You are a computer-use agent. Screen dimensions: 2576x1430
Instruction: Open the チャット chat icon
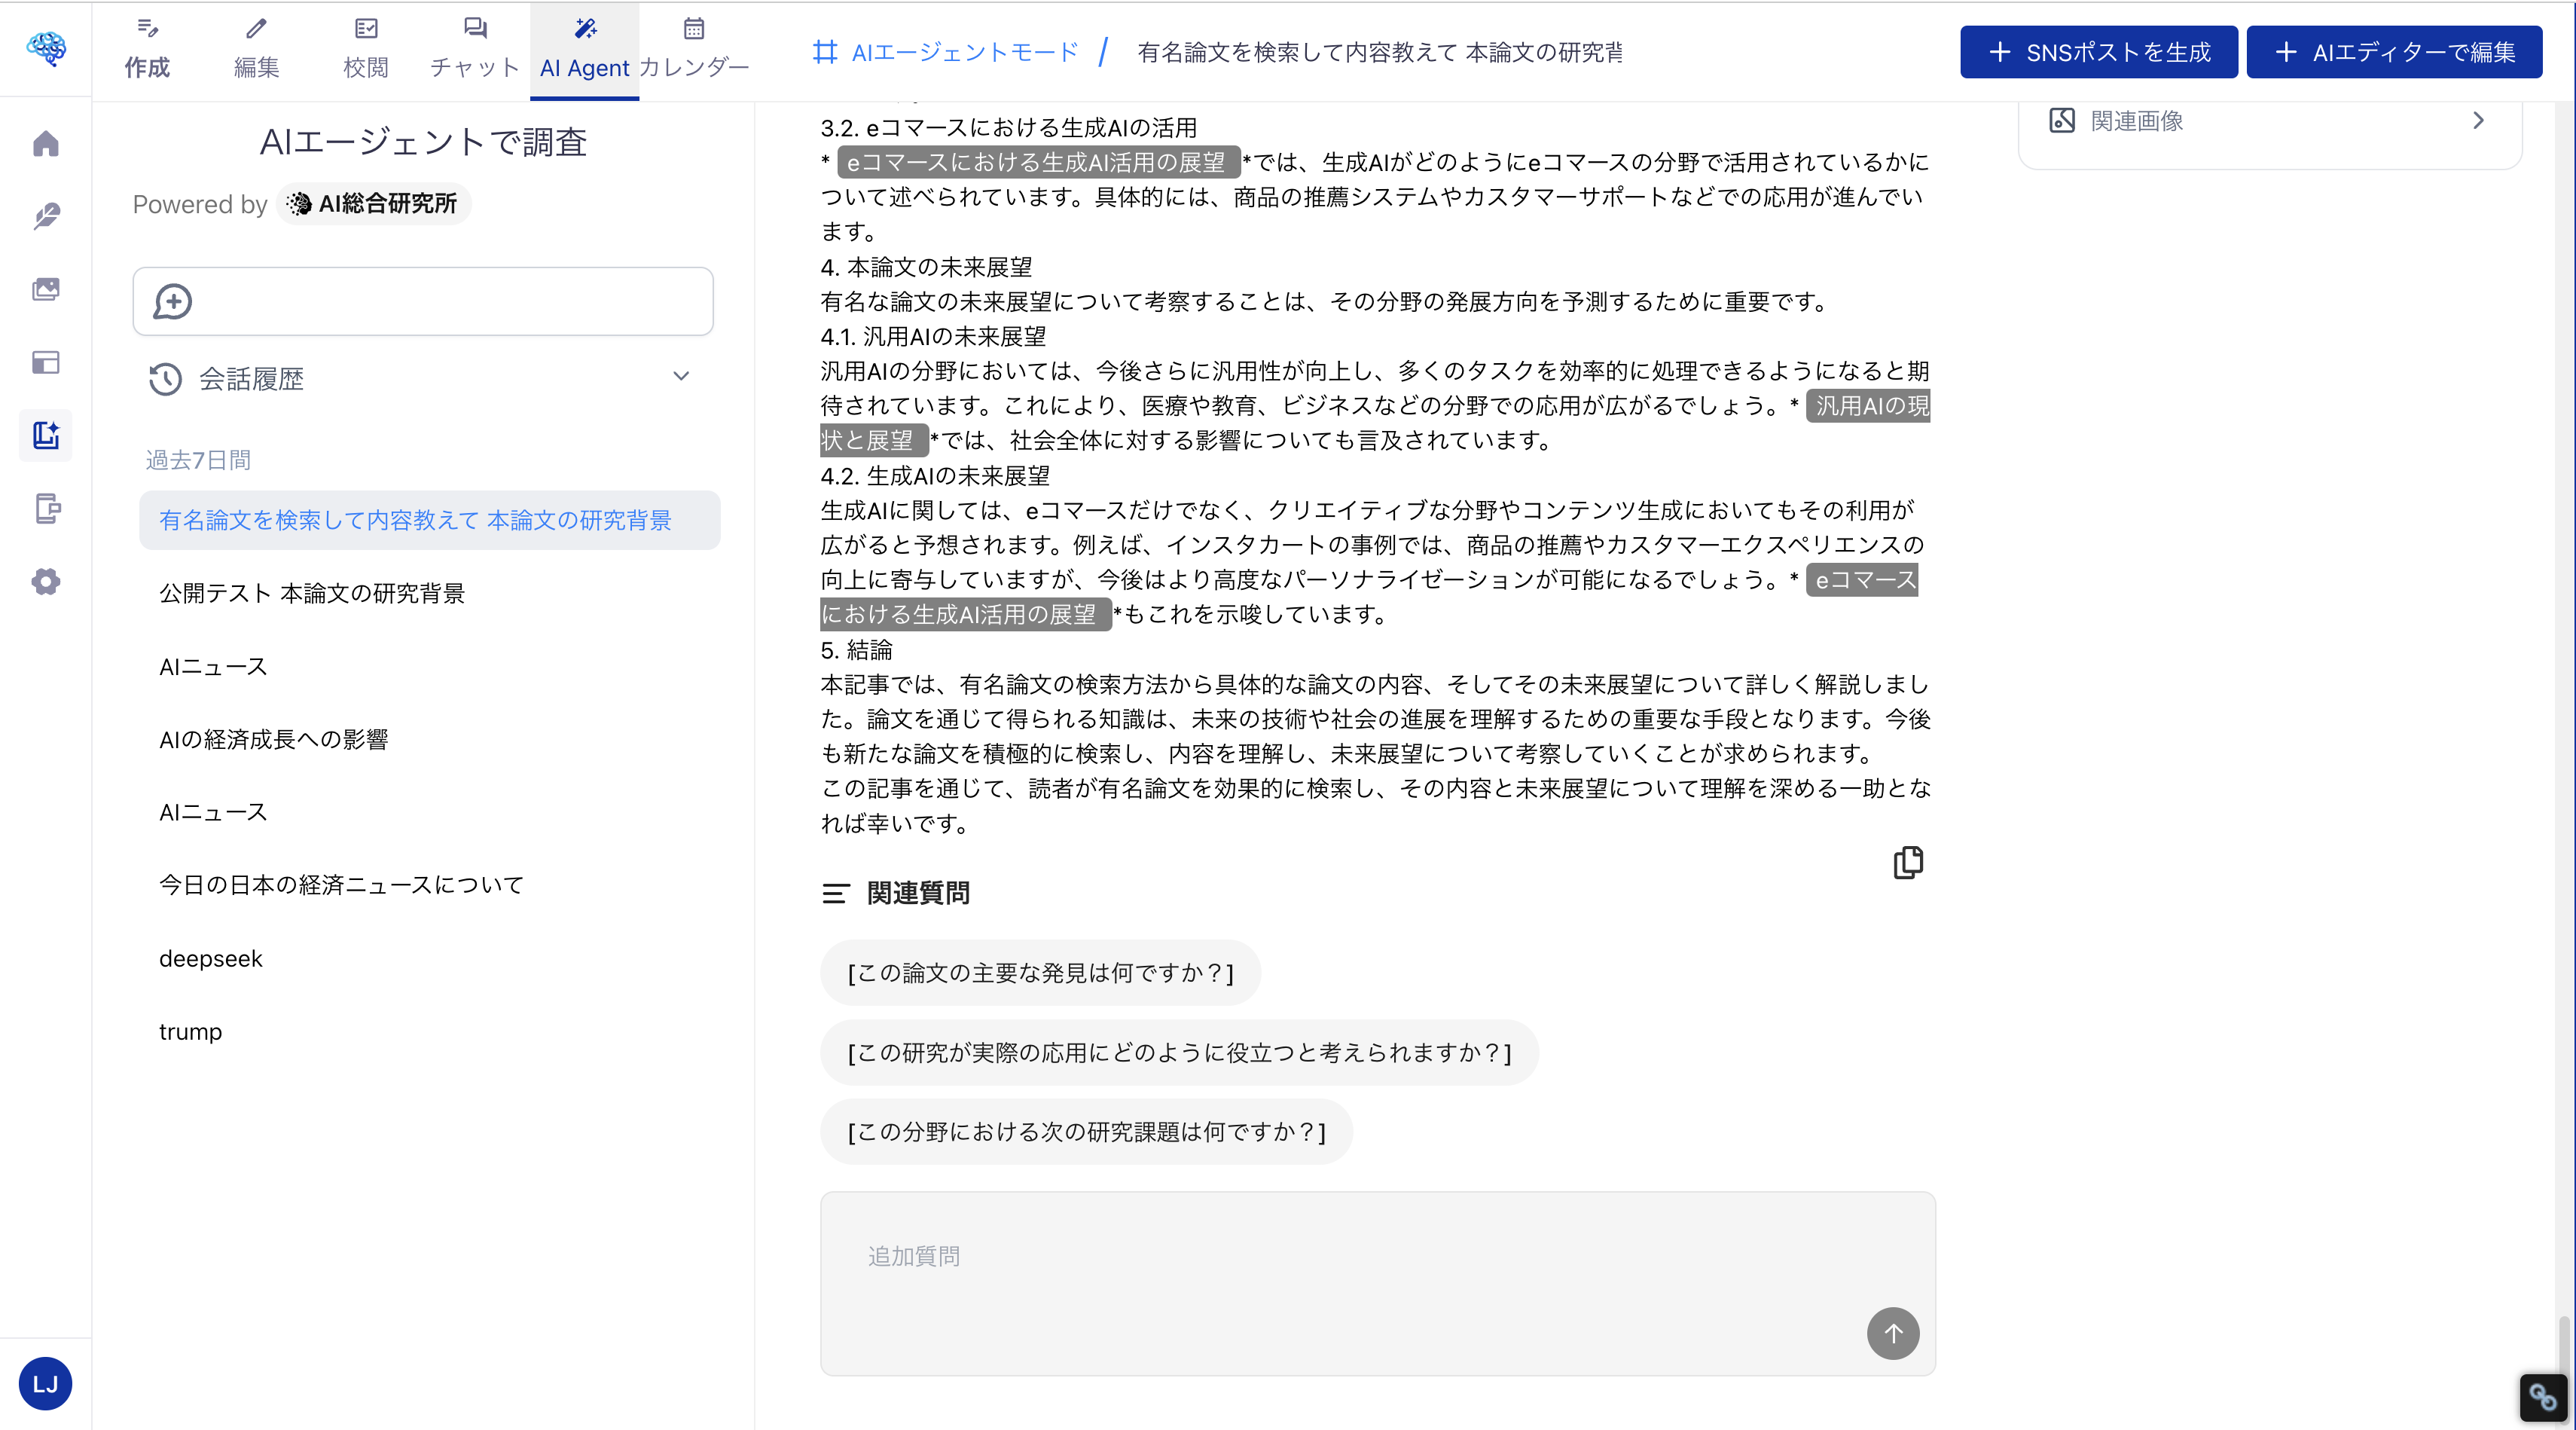(x=473, y=29)
